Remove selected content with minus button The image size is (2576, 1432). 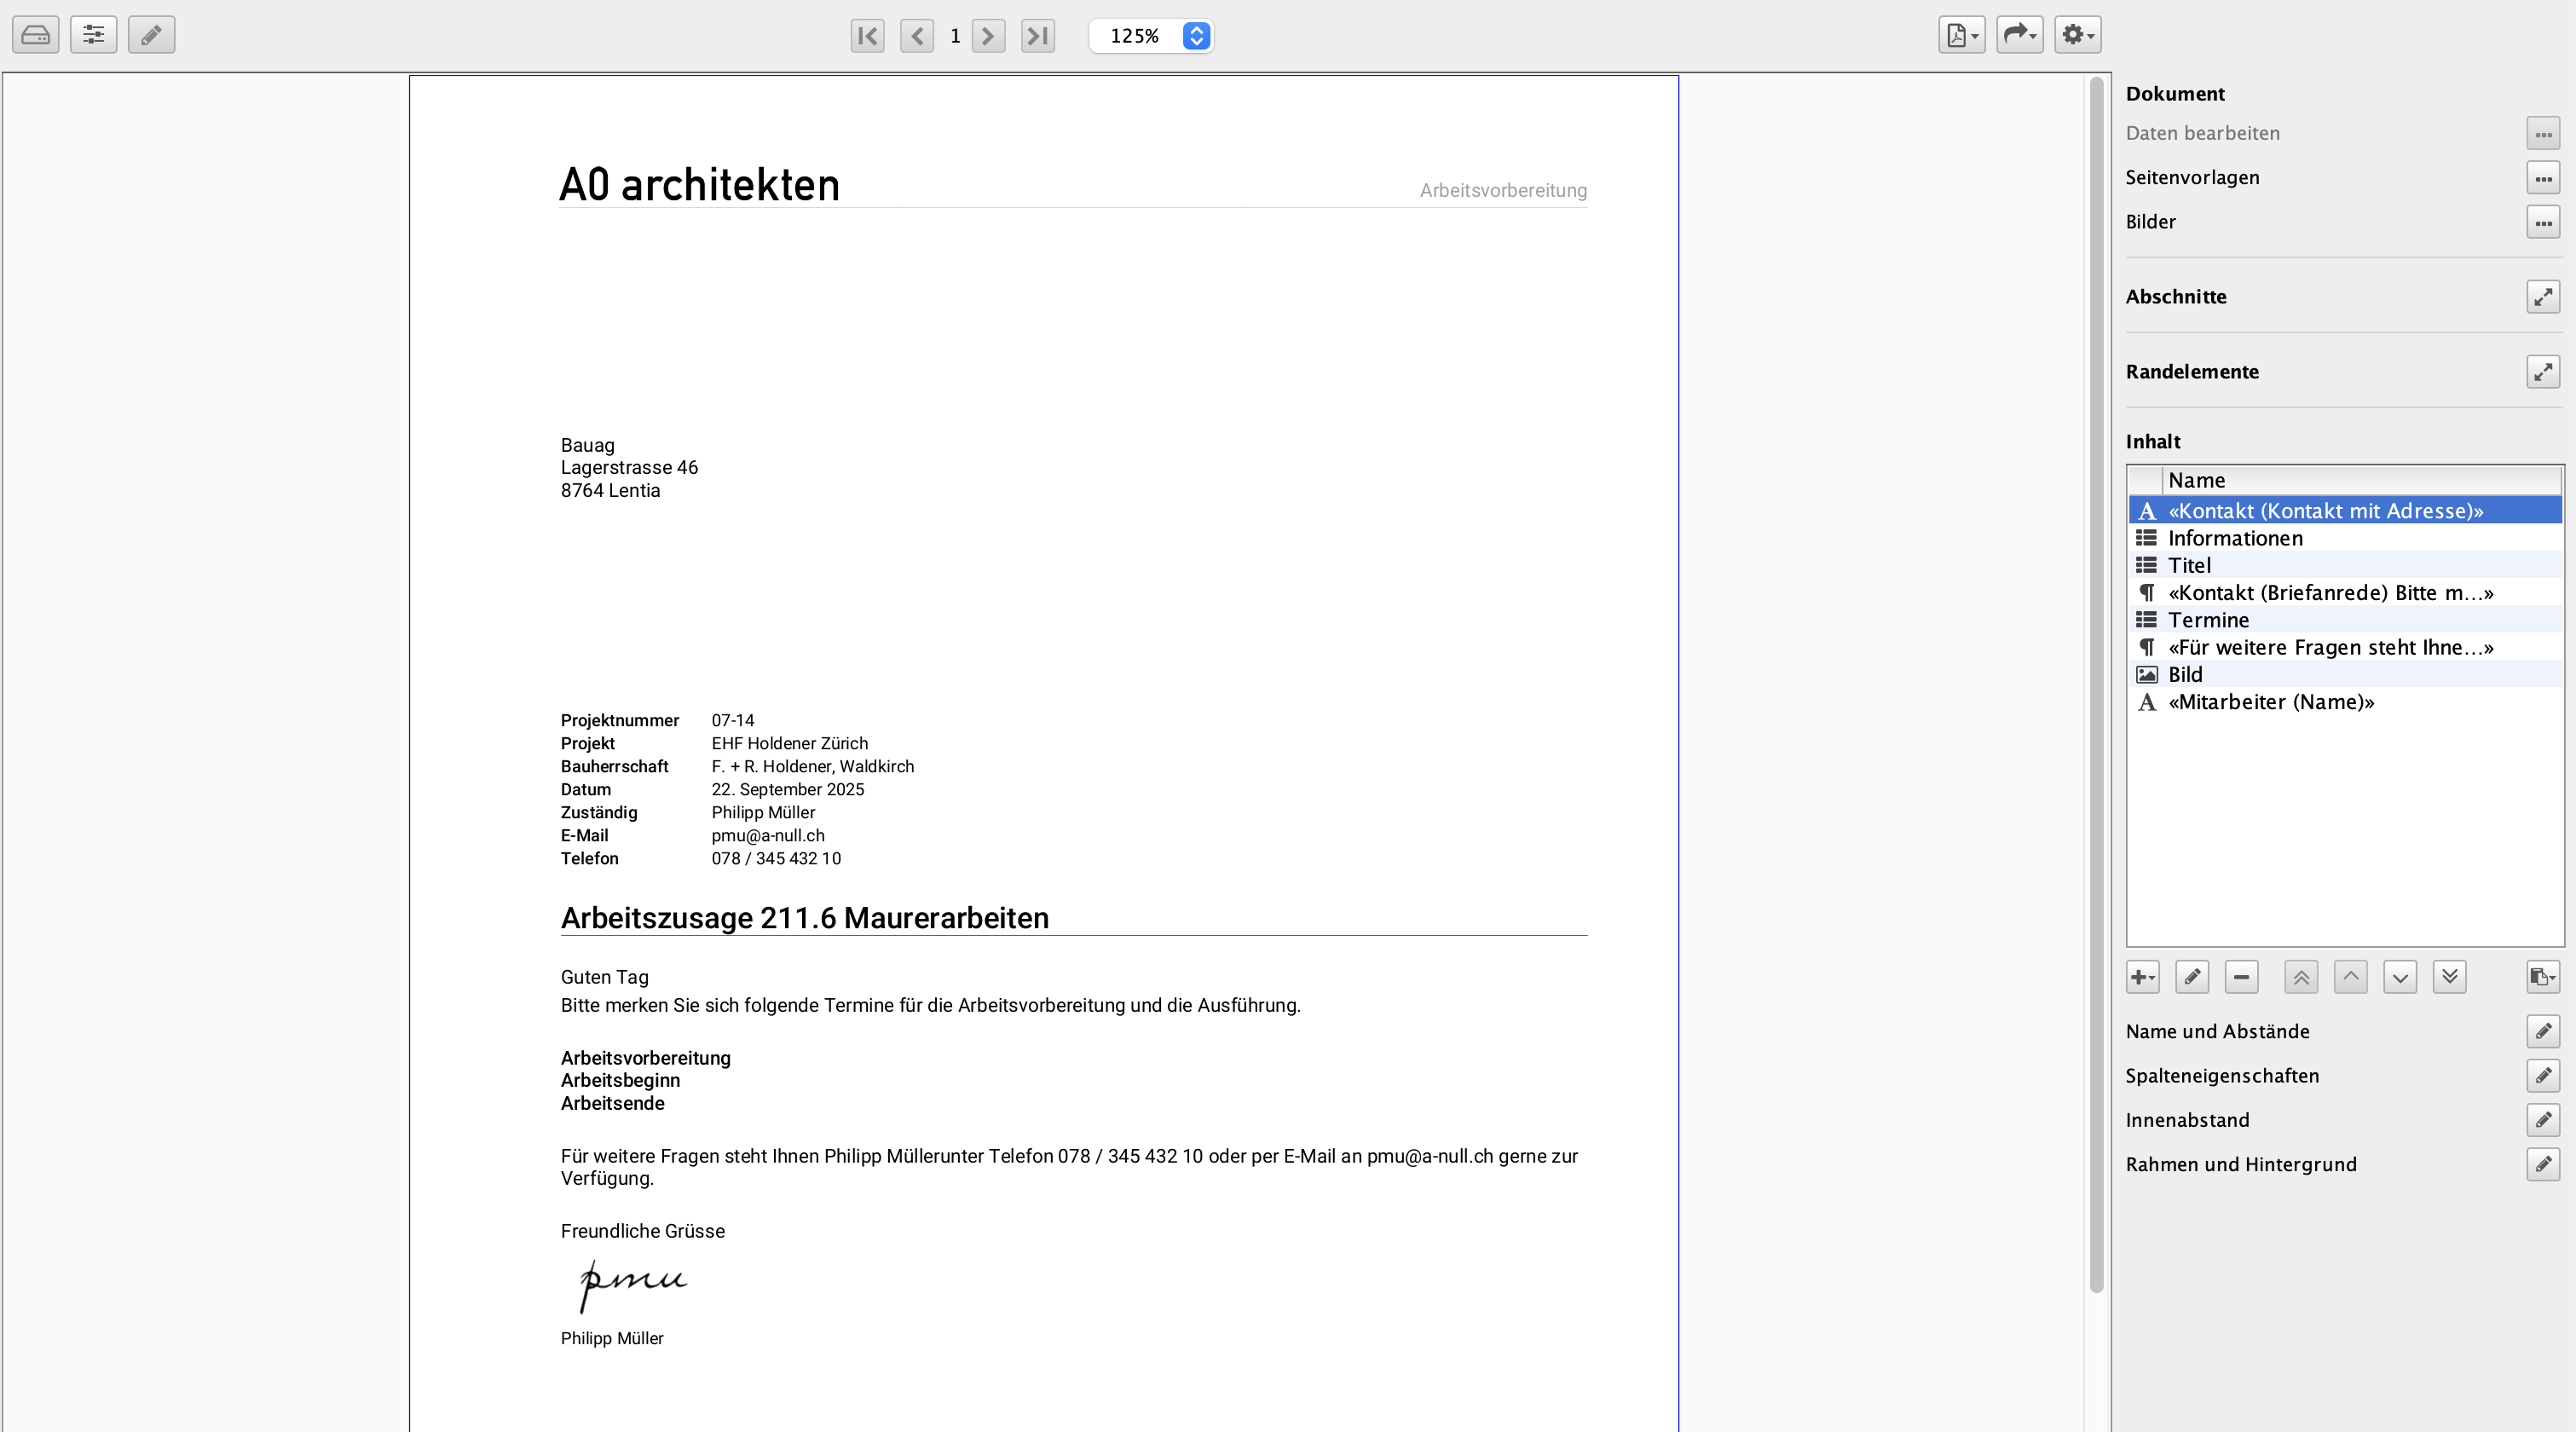click(x=2241, y=977)
